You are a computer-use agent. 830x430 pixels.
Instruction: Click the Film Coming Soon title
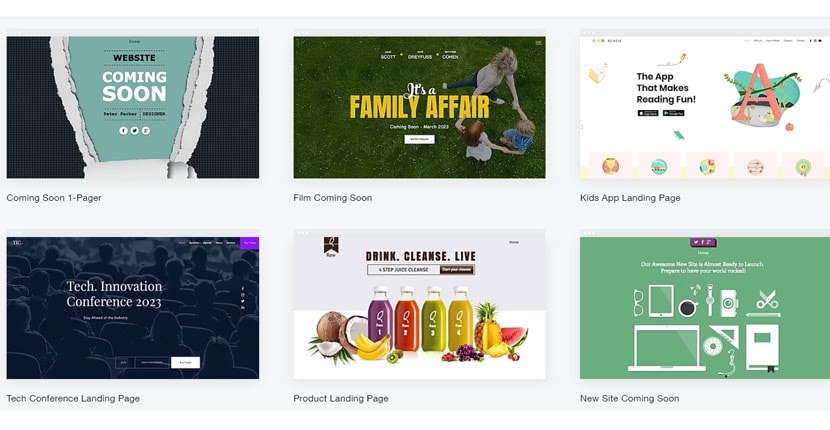pyautogui.click(x=332, y=198)
